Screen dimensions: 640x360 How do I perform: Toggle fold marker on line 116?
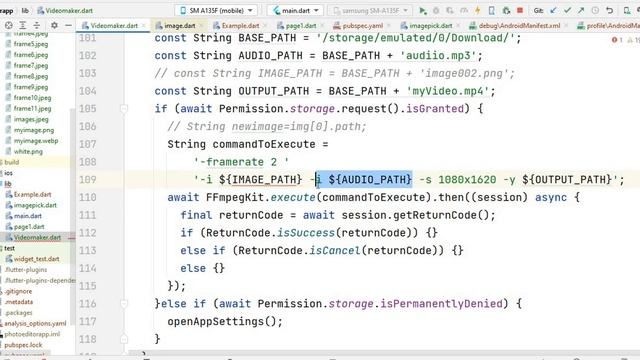pos(124,304)
